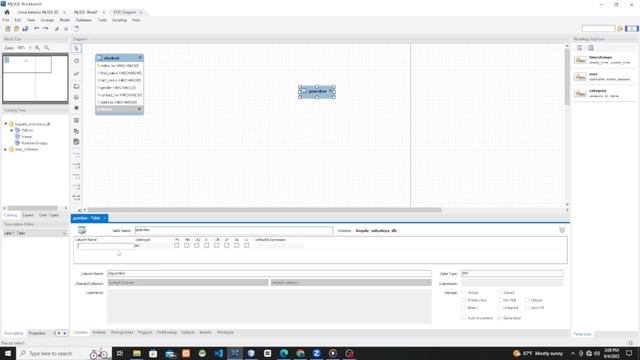The height and width of the screenshot is (360, 640).
Task: Select the hand pan tool
Action: point(76,61)
